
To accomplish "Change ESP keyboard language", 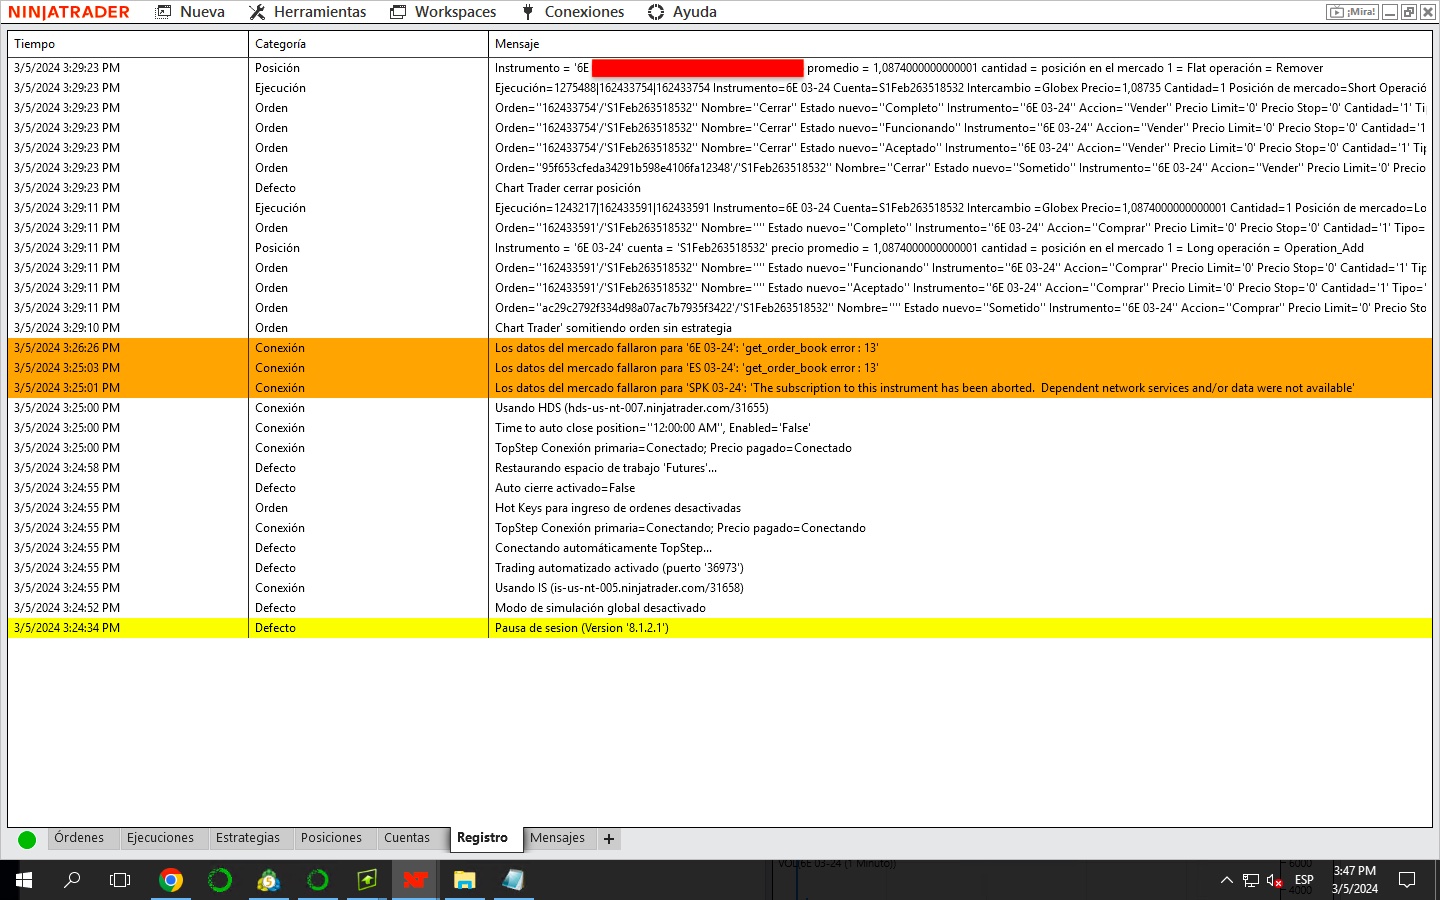I will 1304,880.
